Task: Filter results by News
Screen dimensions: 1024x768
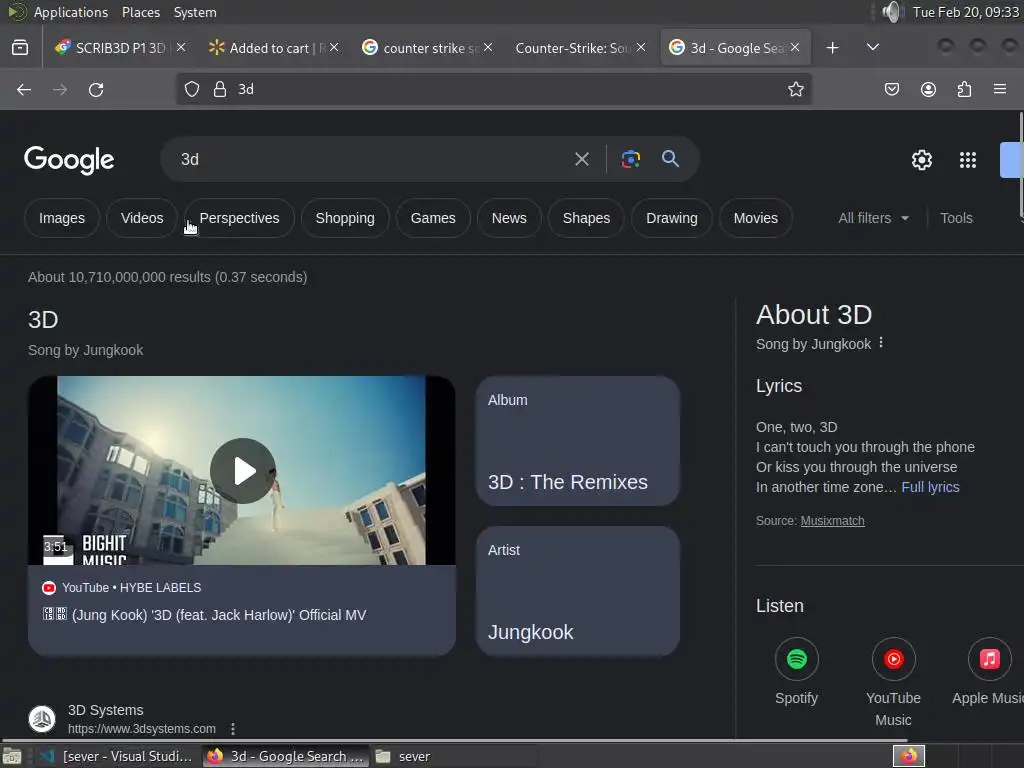Action: [509, 218]
